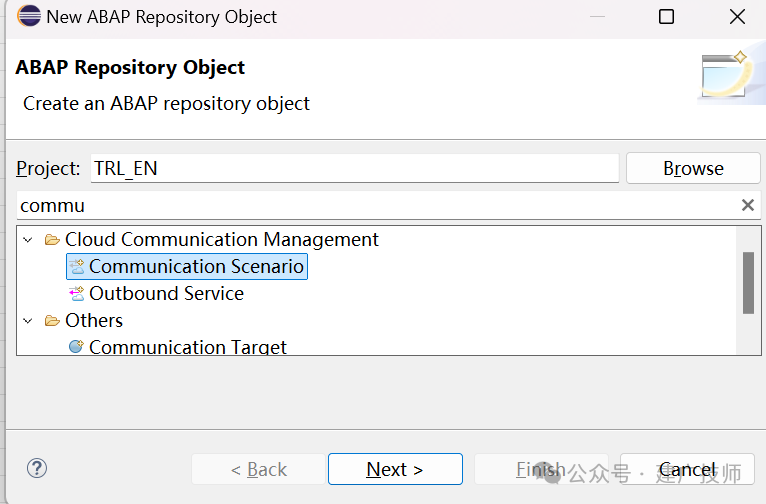The image size is (766, 504).
Task: Click the tree list vertical scrollbar thumb
Action: point(748,283)
